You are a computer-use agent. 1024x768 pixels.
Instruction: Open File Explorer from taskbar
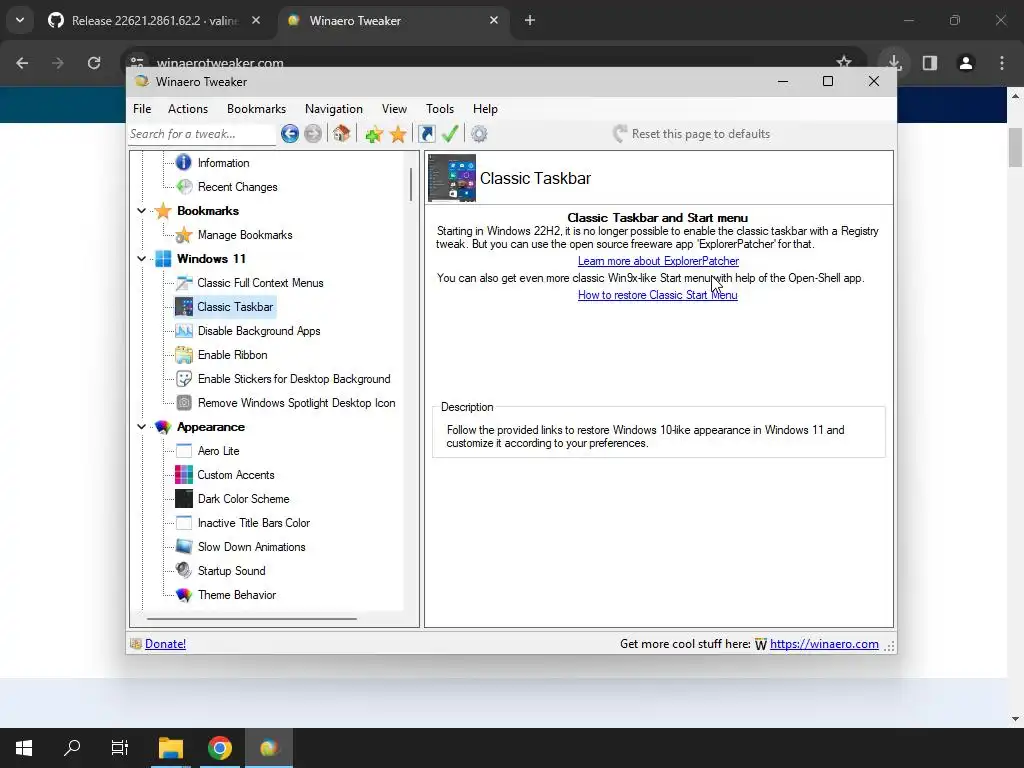click(x=171, y=748)
